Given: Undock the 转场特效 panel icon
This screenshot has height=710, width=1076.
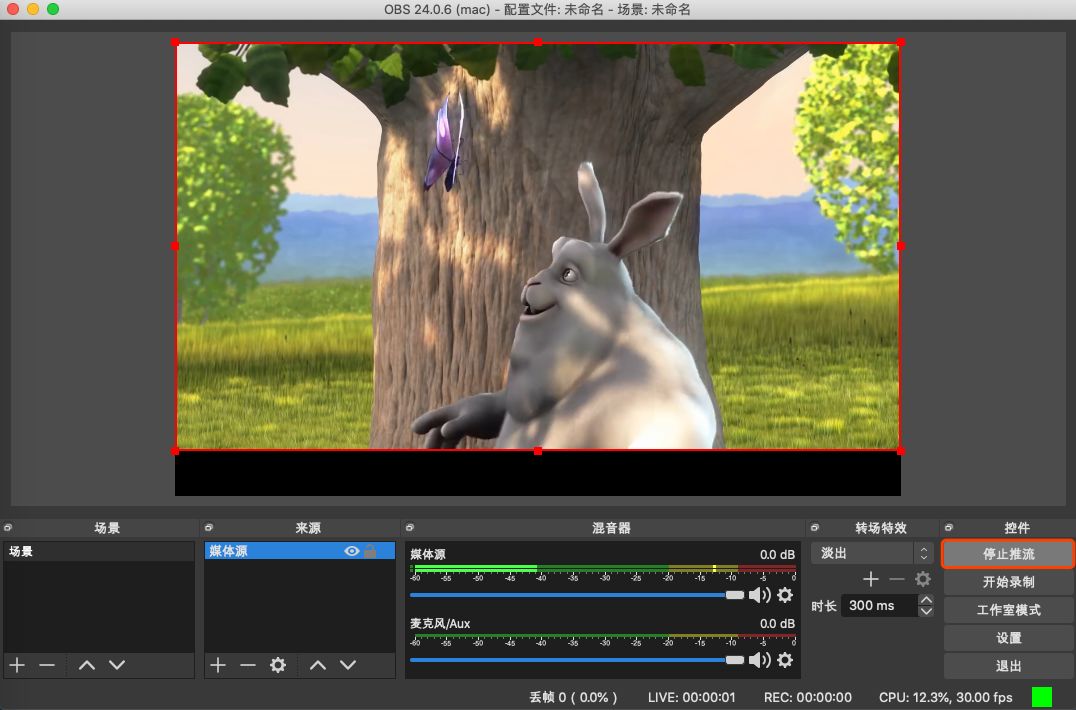Looking at the screenshot, I should click(815, 528).
